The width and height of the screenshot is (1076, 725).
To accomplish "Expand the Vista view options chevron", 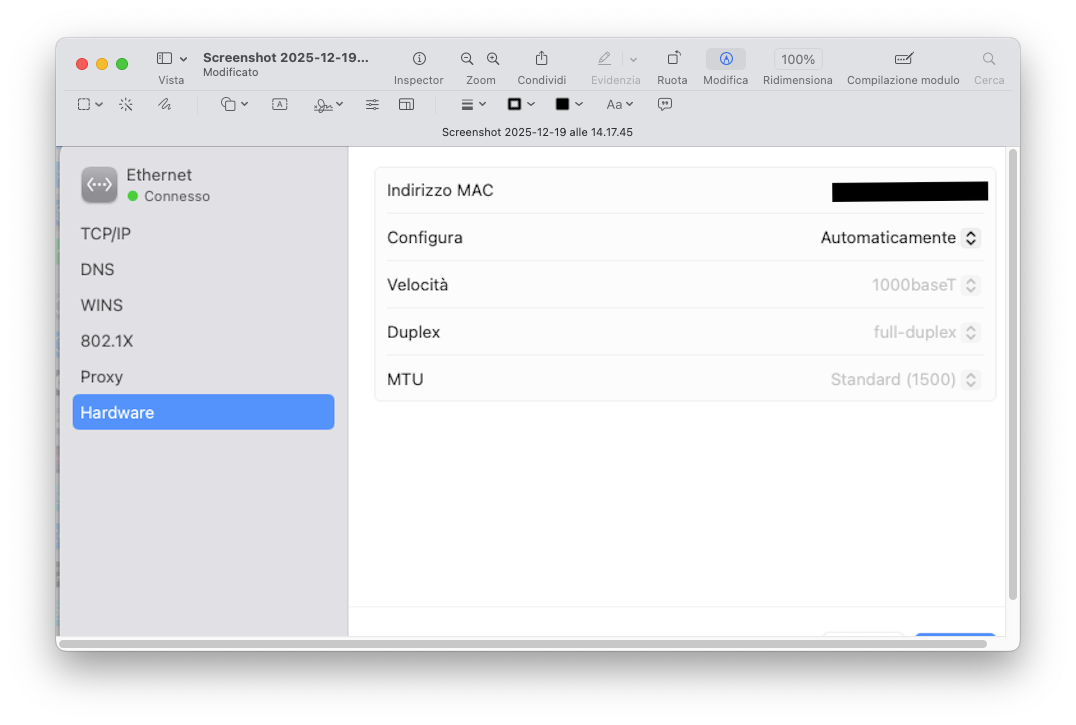I will [x=183, y=60].
